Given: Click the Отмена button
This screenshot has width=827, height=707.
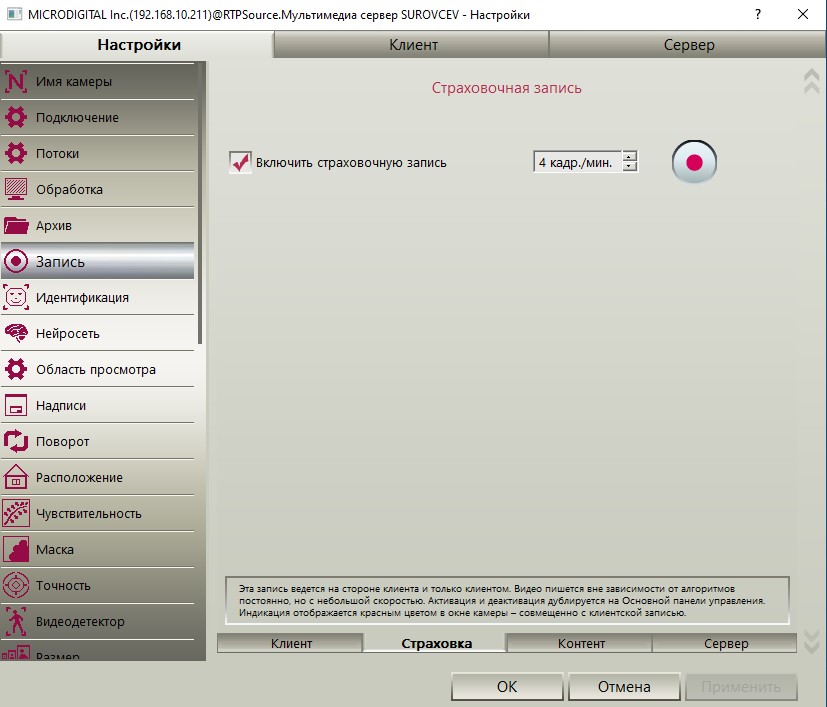Looking at the screenshot, I should tap(624, 686).
